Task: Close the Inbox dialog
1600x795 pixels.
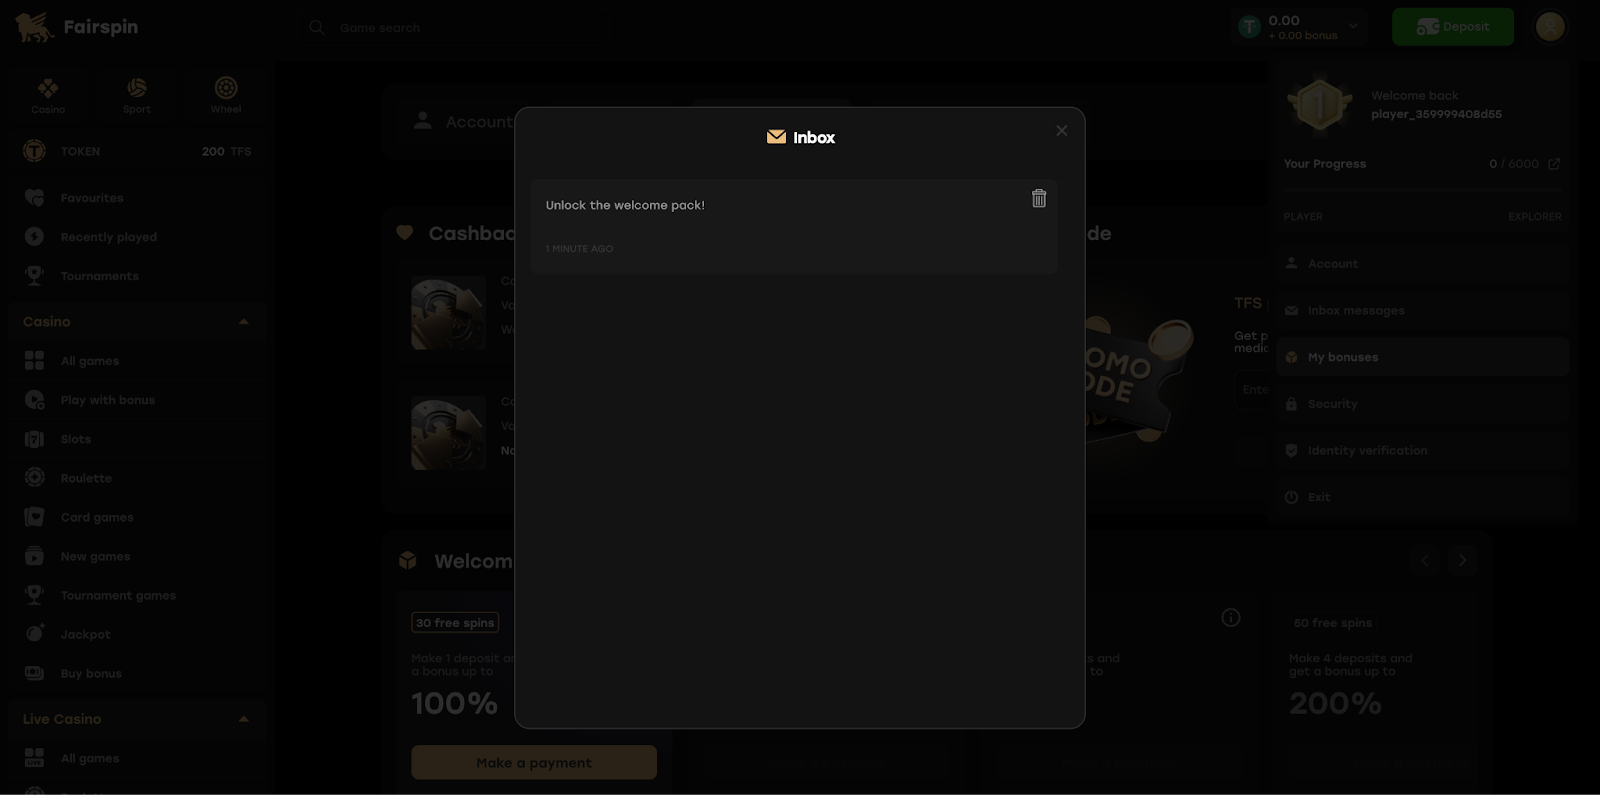Action: 1062,131
